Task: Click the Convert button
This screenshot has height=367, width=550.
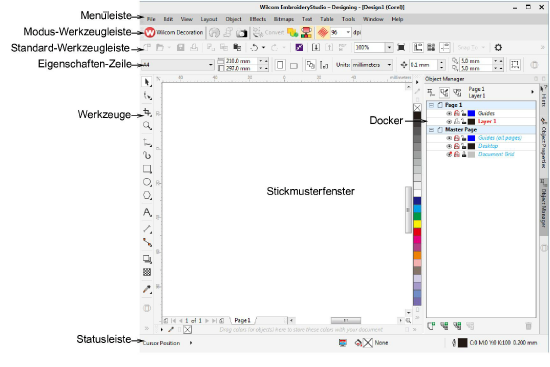Action: click(x=269, y=32)
